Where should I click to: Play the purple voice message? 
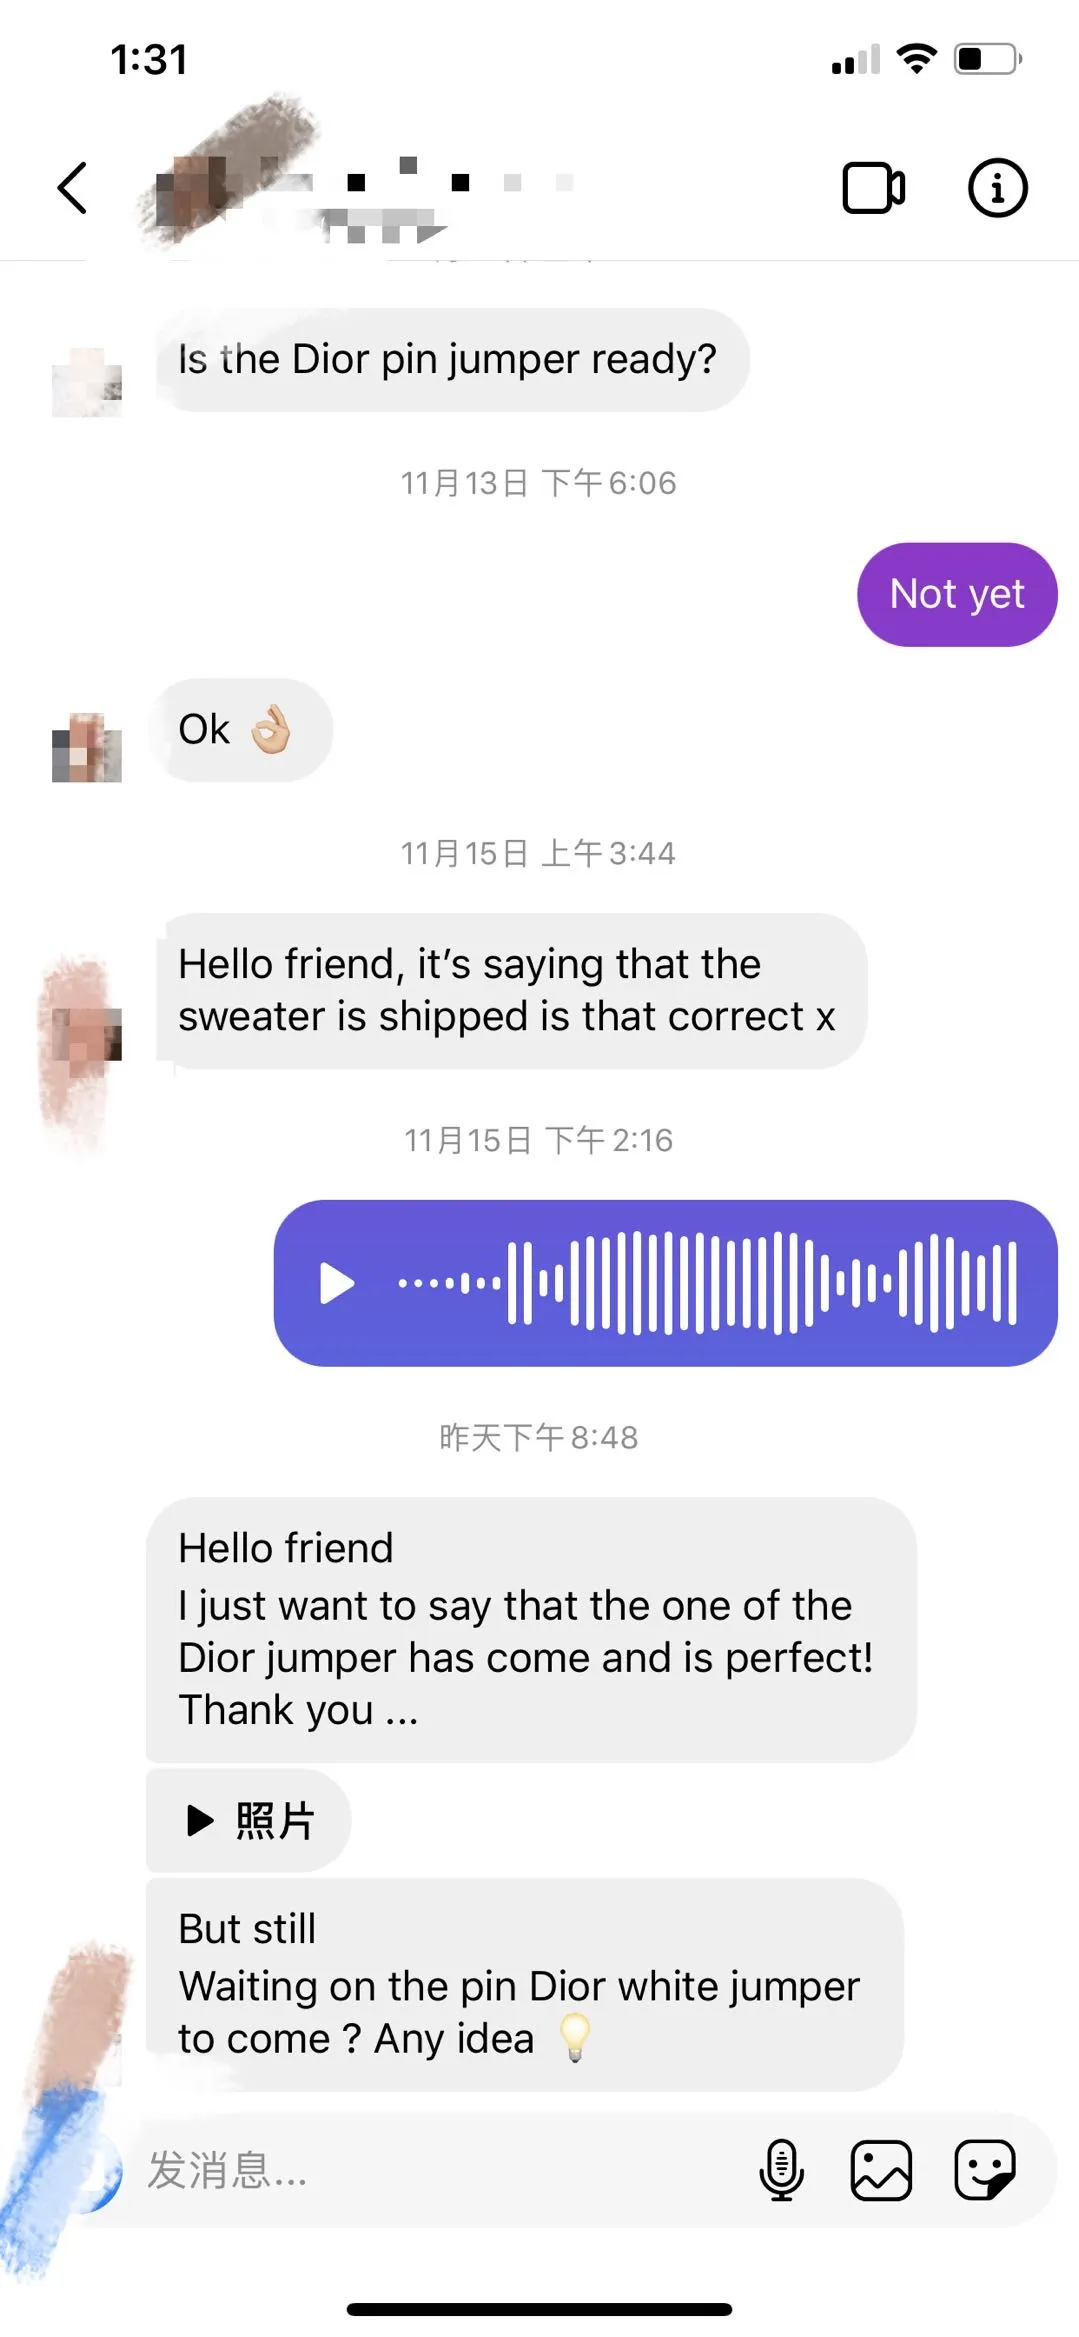click(x=336, y=1283)
